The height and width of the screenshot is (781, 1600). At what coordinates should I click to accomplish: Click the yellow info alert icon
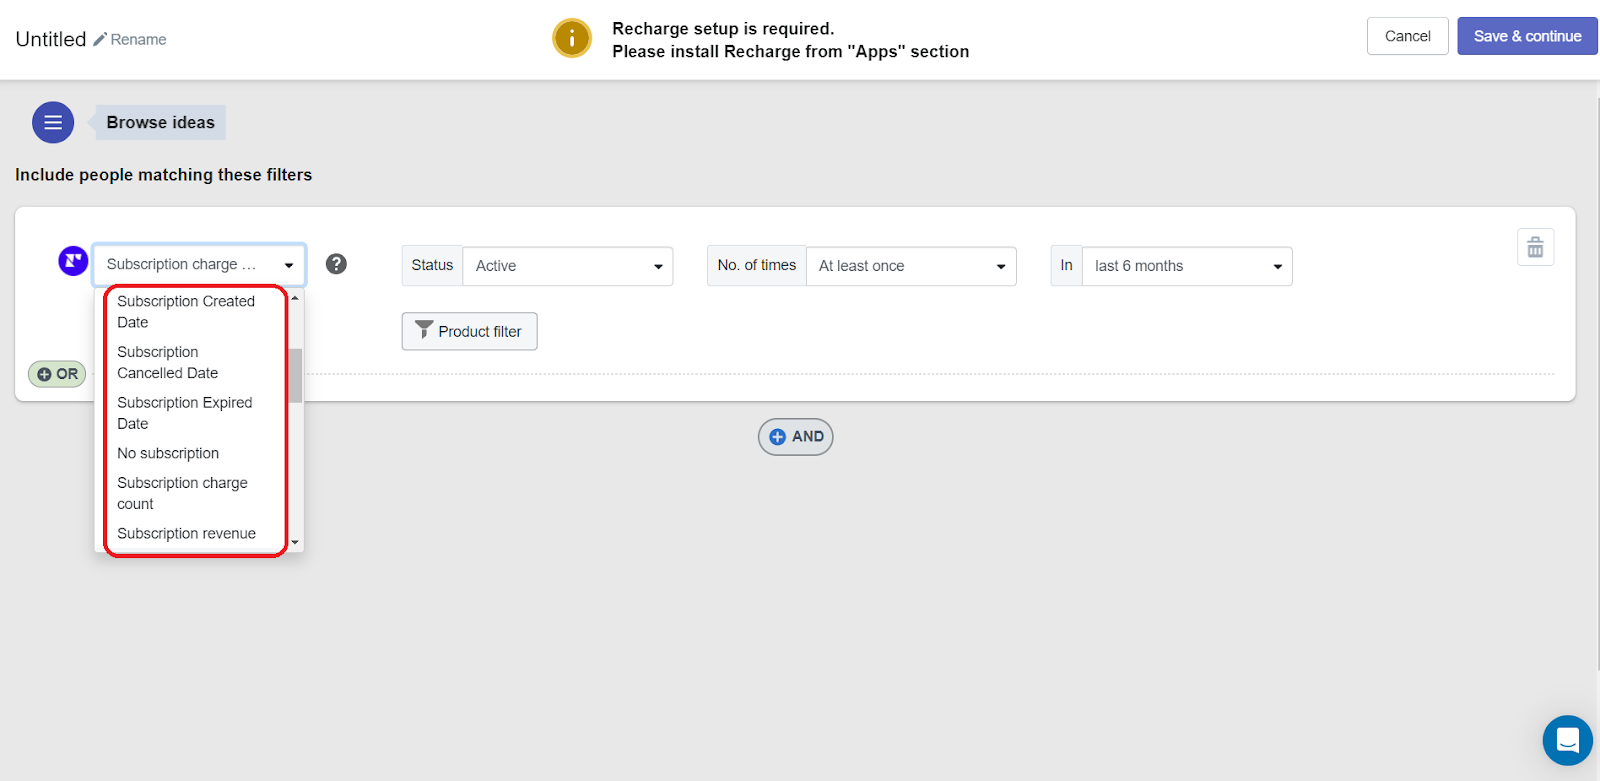pyautogui.click(x=572, y=39)
